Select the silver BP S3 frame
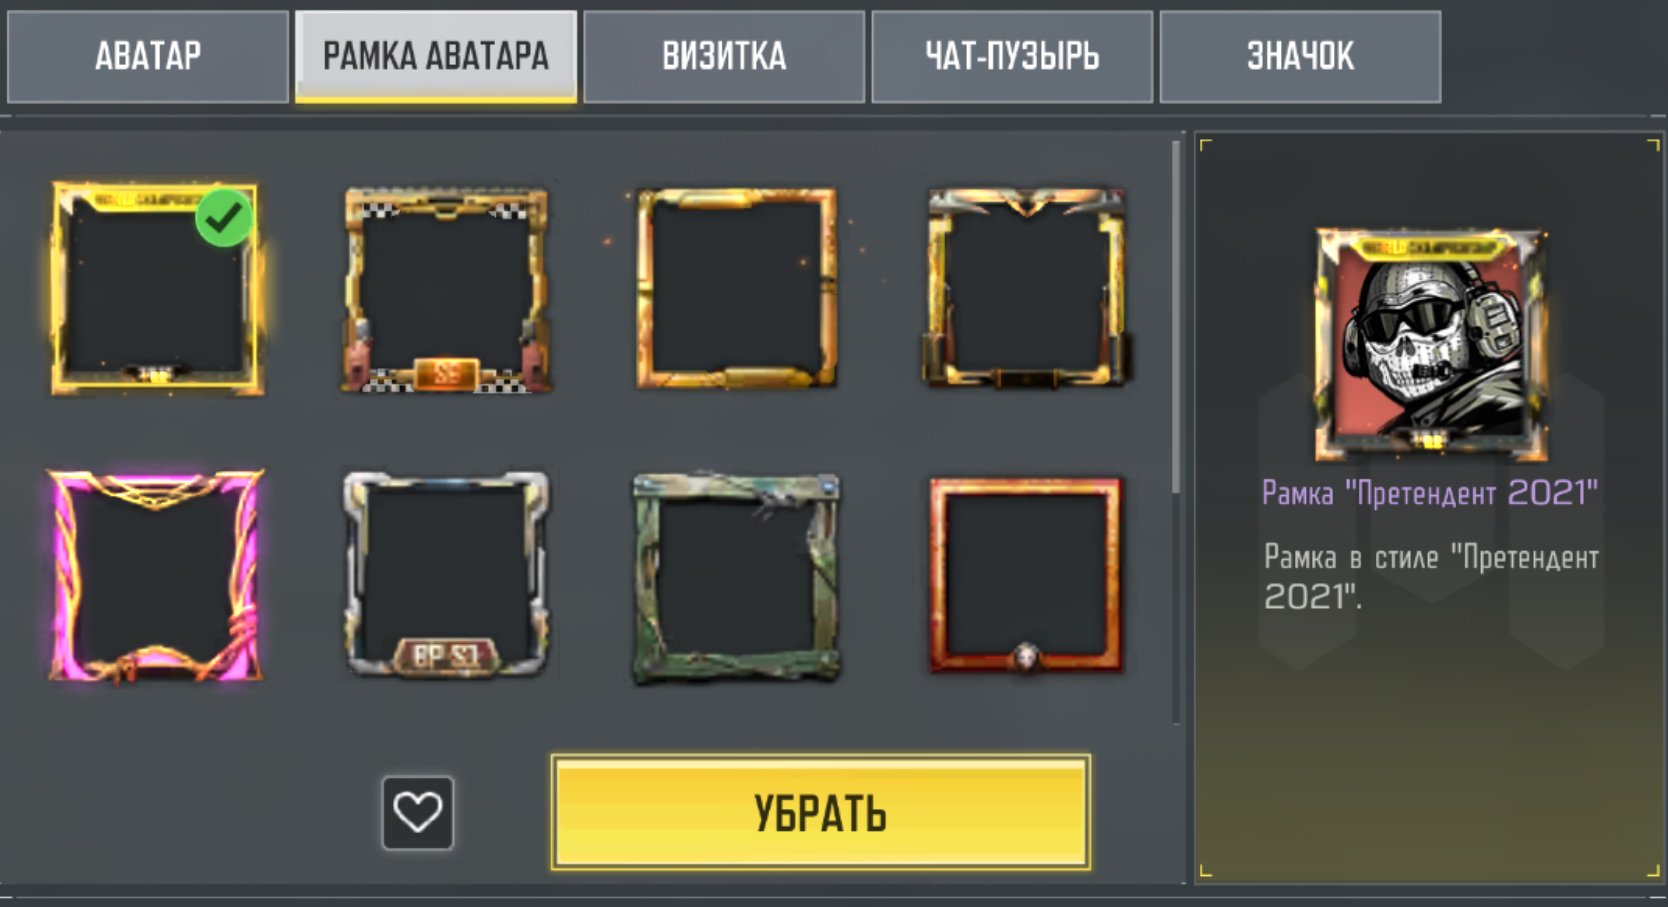This screenshot has width=1668, height=907. [446, 577]
